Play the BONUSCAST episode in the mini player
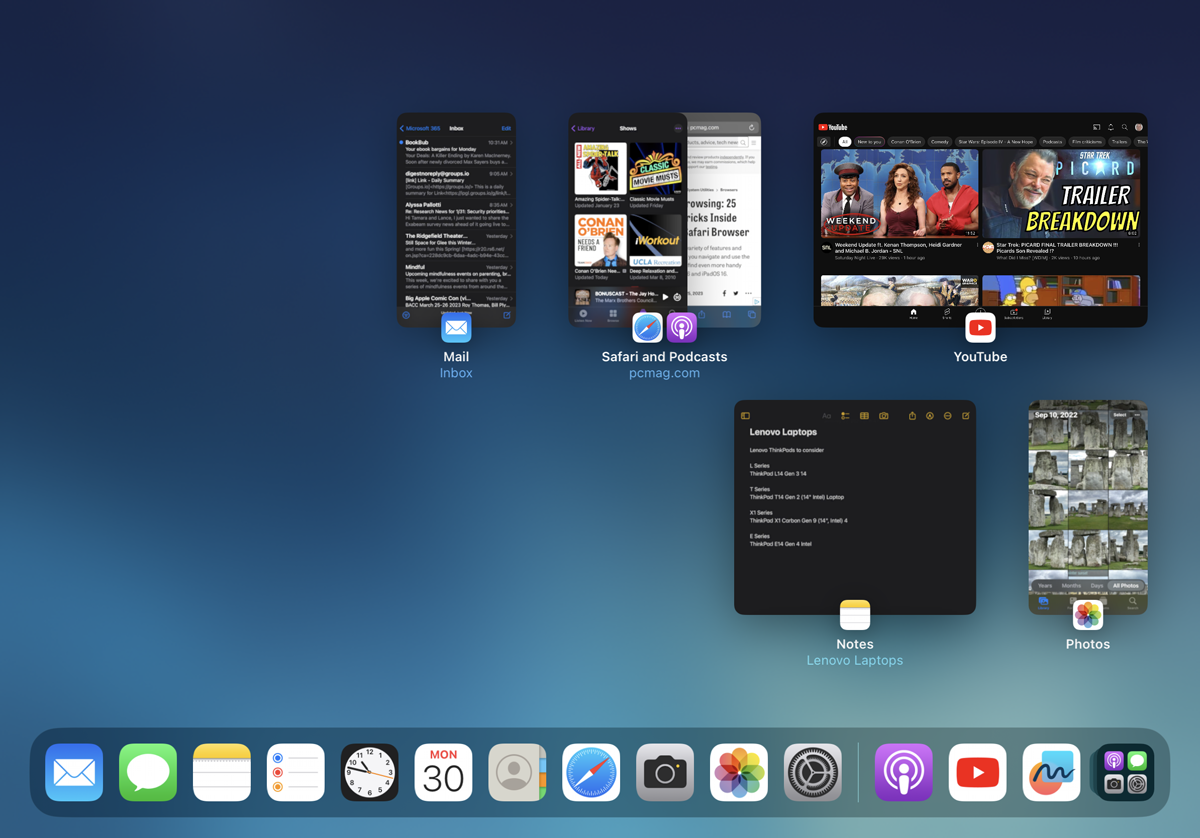 click(x=665, y=297)
